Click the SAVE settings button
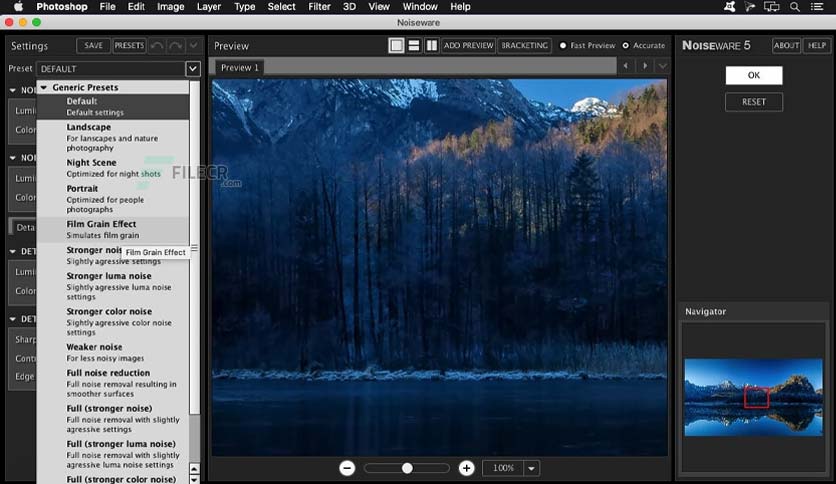Image resolution: width=836 pixels, height=484 pixels. pos(93,45)
